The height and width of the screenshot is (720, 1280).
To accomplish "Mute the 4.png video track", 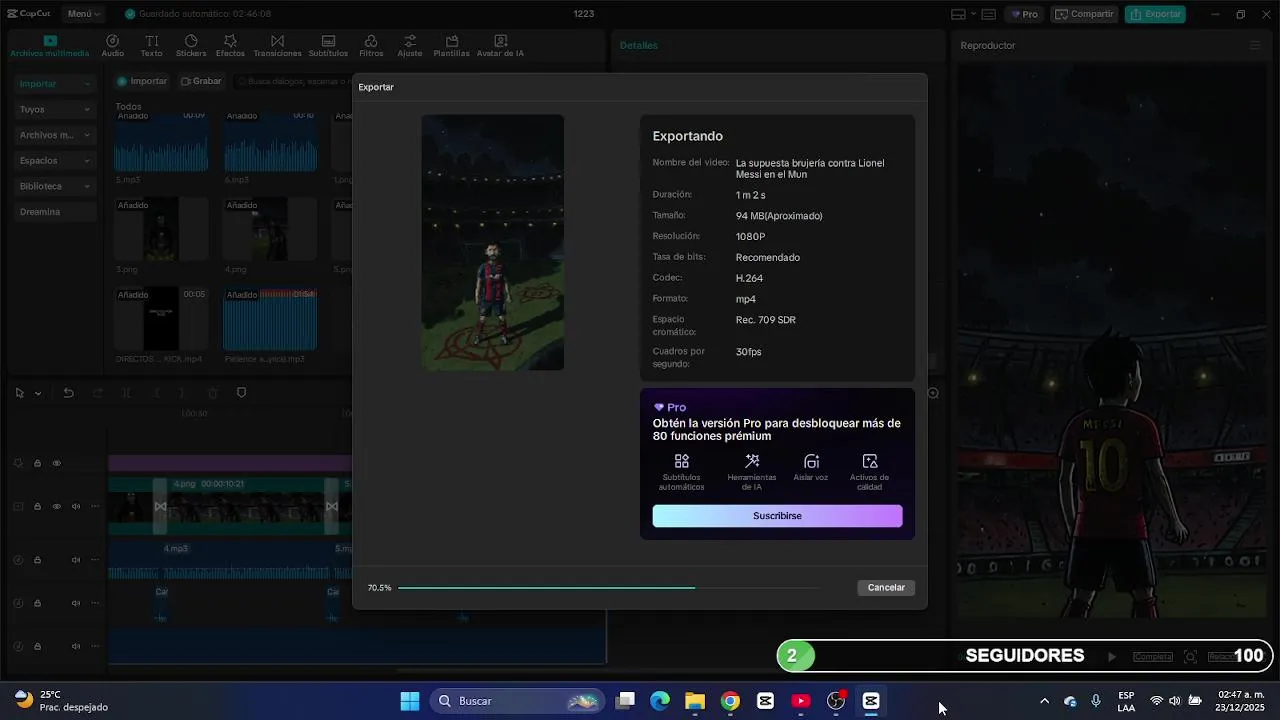I will pyautogui.click(x=75, y=506).
